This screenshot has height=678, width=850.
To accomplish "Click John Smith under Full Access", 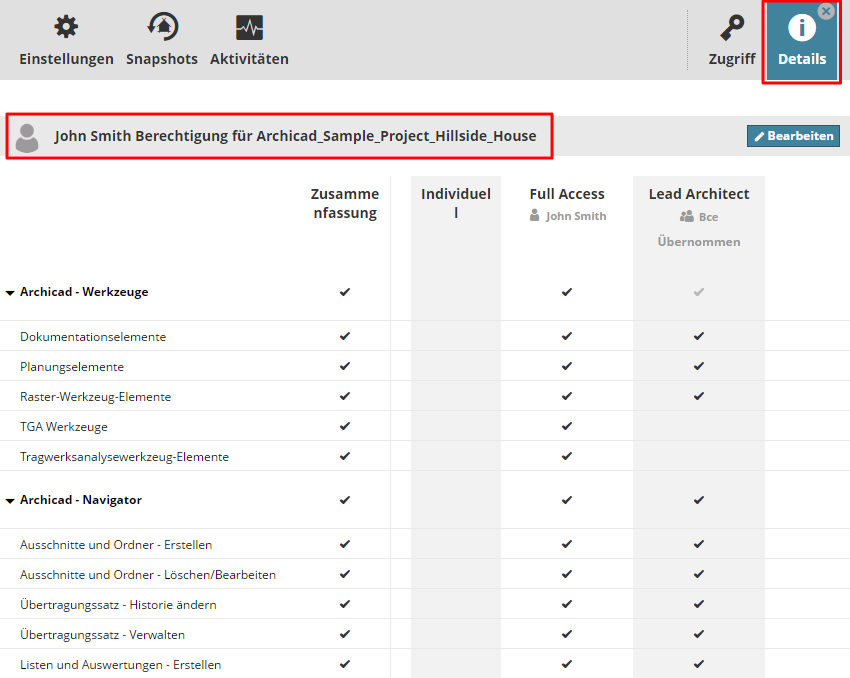I will (568, 216).
